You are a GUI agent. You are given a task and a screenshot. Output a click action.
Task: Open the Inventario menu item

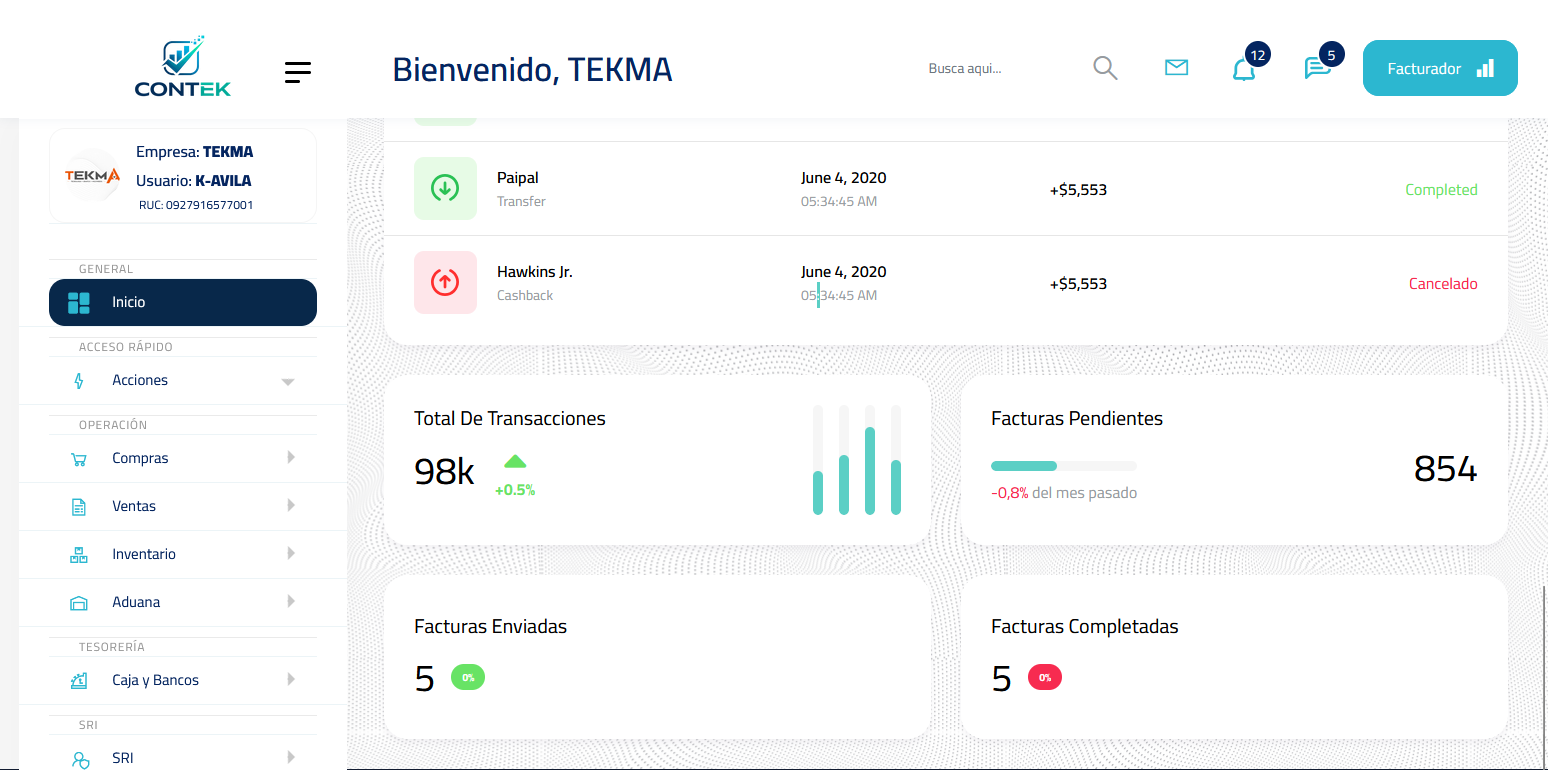[x=144, y=554]
